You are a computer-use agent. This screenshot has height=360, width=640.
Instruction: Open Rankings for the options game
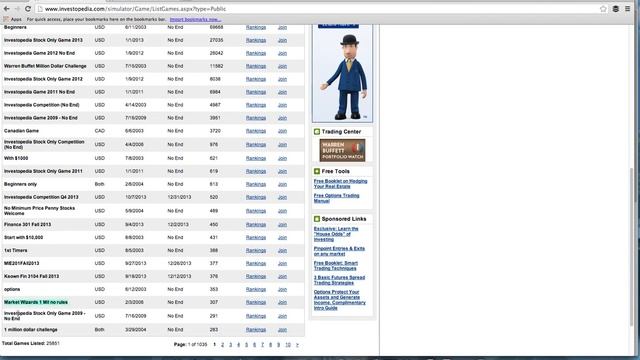[x=256, y=289]
